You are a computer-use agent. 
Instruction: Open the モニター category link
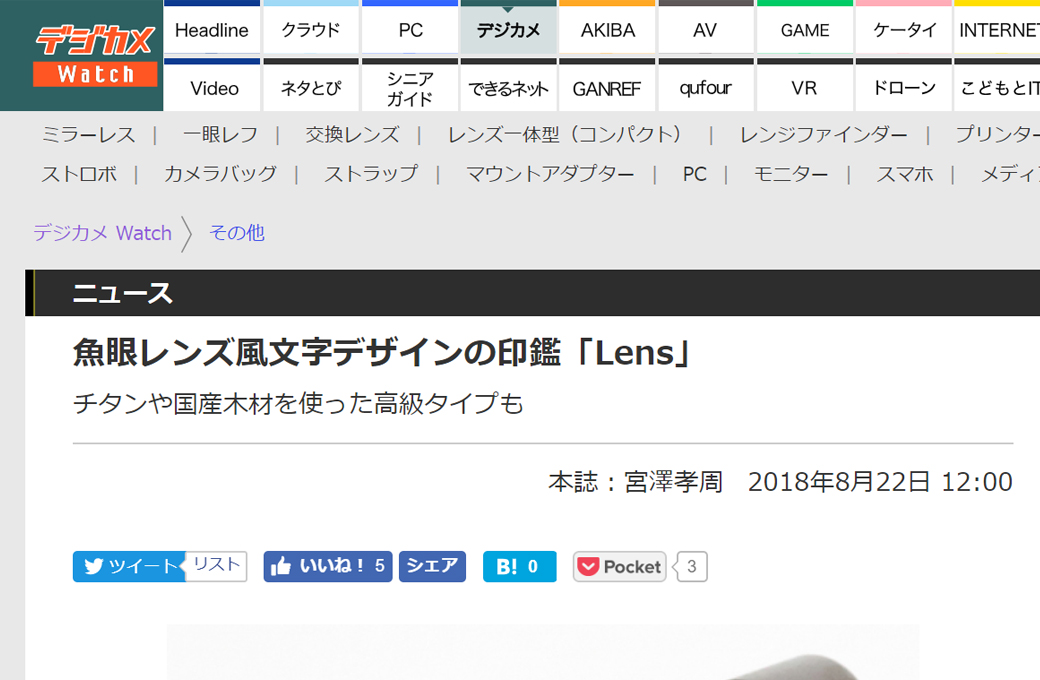point(791,174)
